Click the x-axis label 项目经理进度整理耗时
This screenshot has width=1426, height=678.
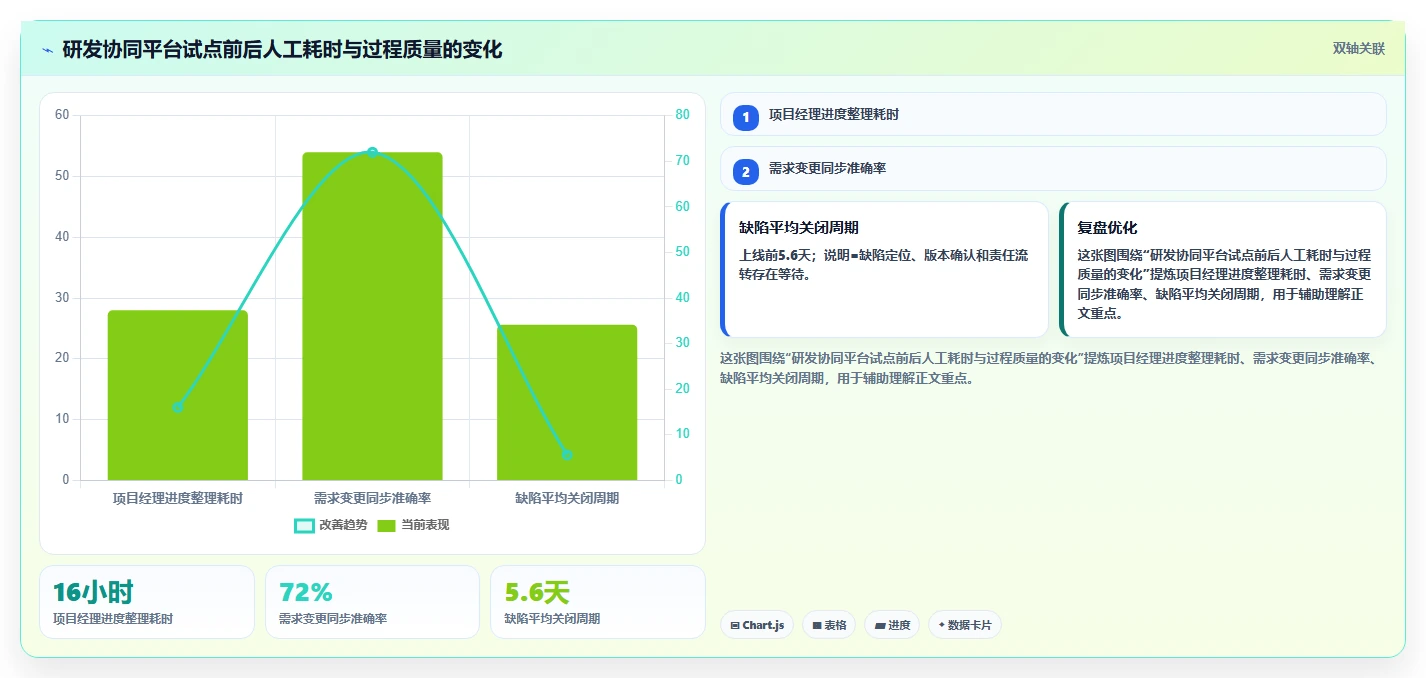(x=178, y=497)
